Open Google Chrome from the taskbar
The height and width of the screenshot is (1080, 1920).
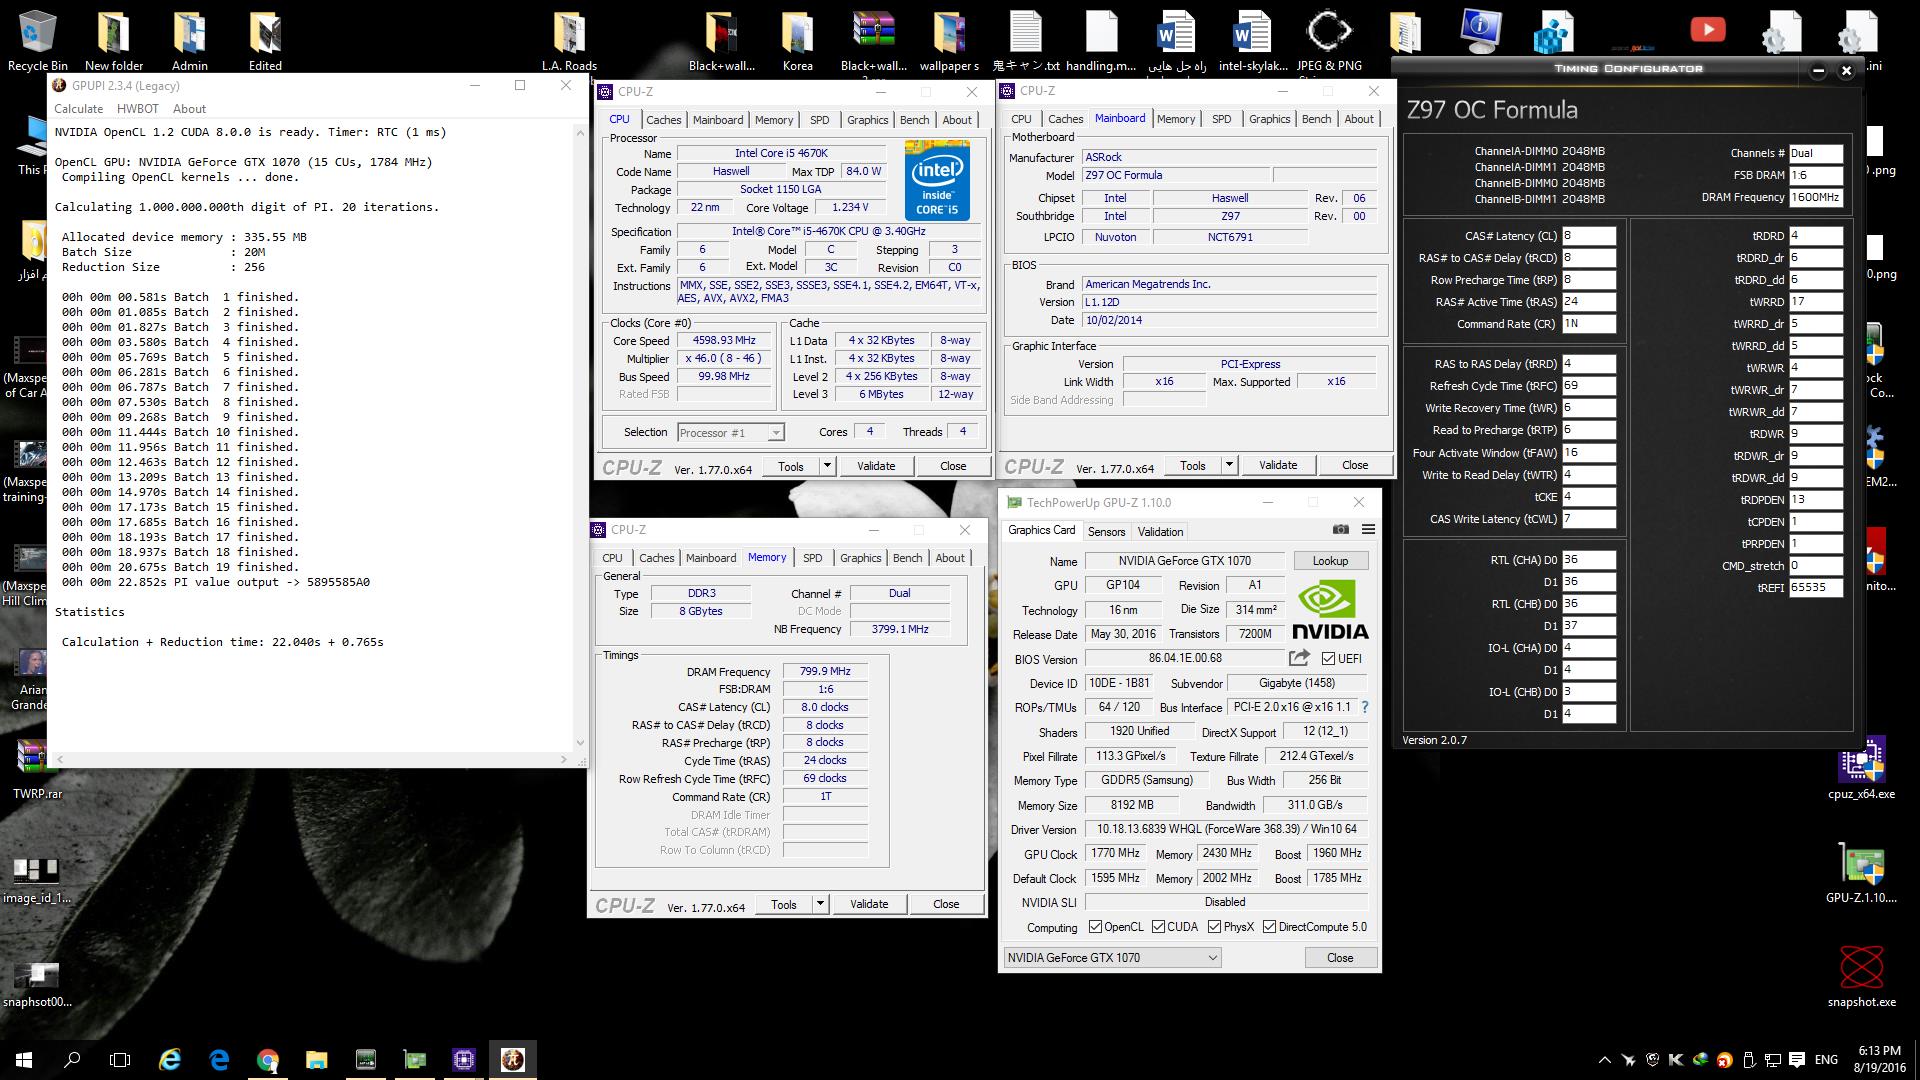pyautogui.click(x=268, y=1059)
